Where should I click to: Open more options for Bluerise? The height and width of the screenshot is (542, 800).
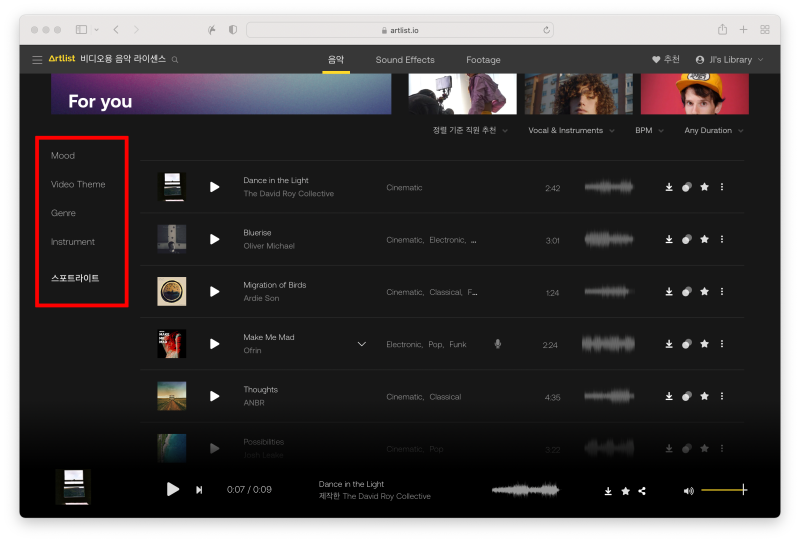point(722,239)
